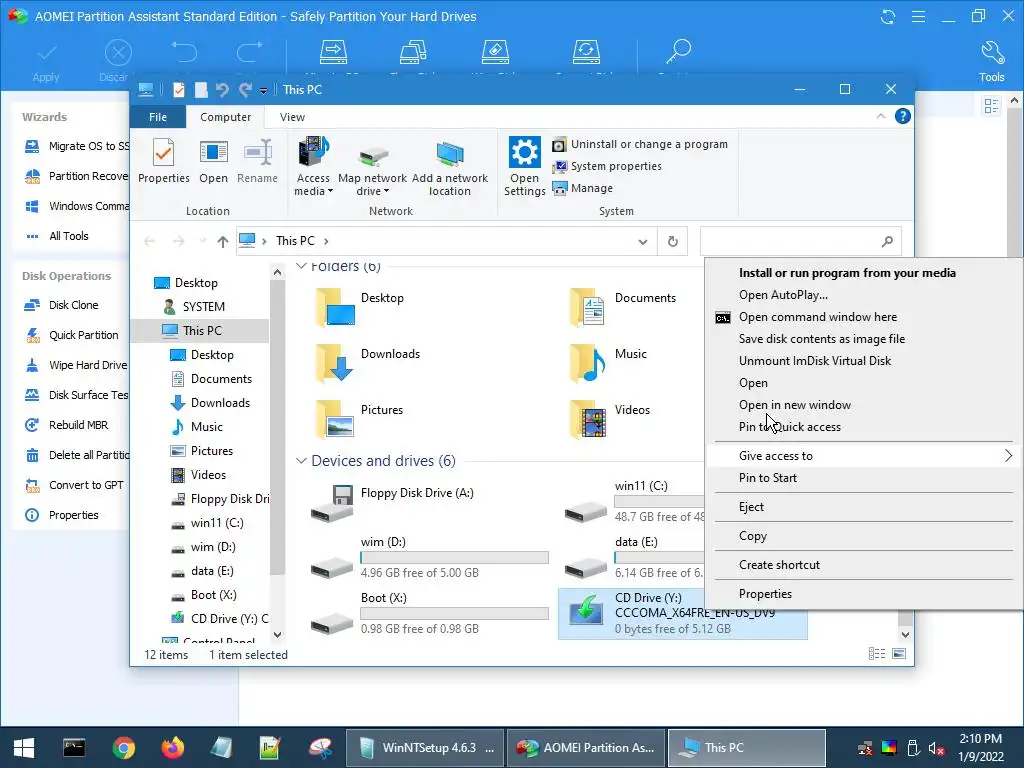Click the taskbar clock showing 2:10 PM
The image size is (1024, 768).
click(x=981, y=748)
